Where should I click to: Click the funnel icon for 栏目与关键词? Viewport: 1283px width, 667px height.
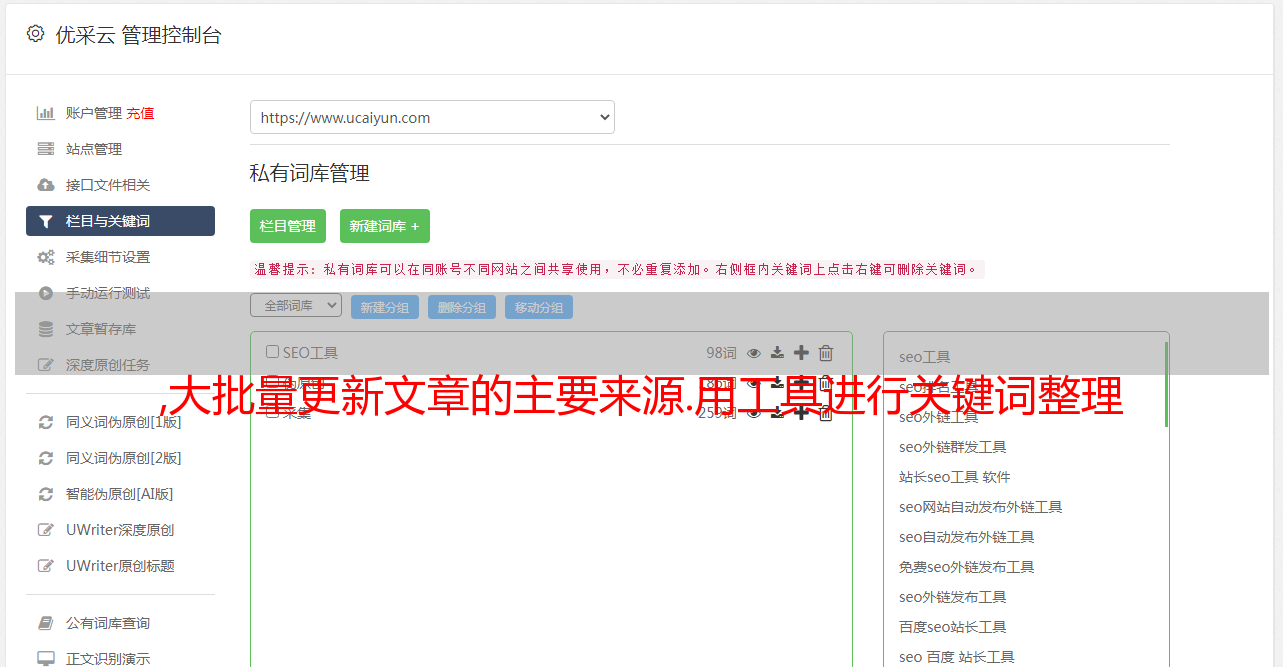pyautogui.click(x=46, y=221)
